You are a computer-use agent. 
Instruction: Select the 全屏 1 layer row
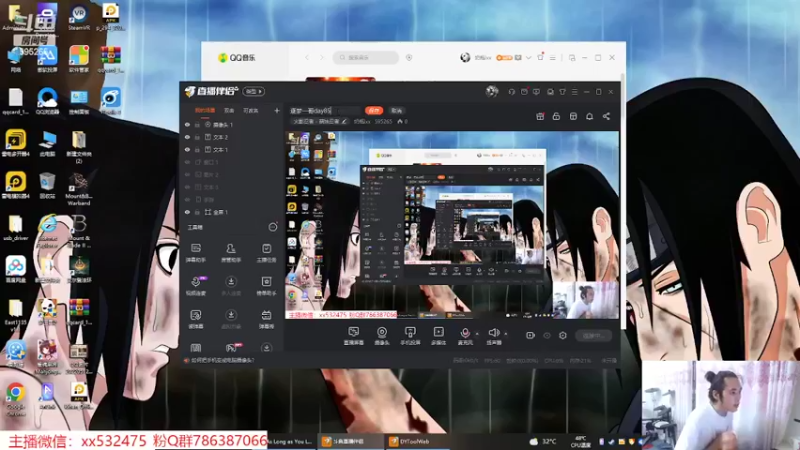click(233, 212)
